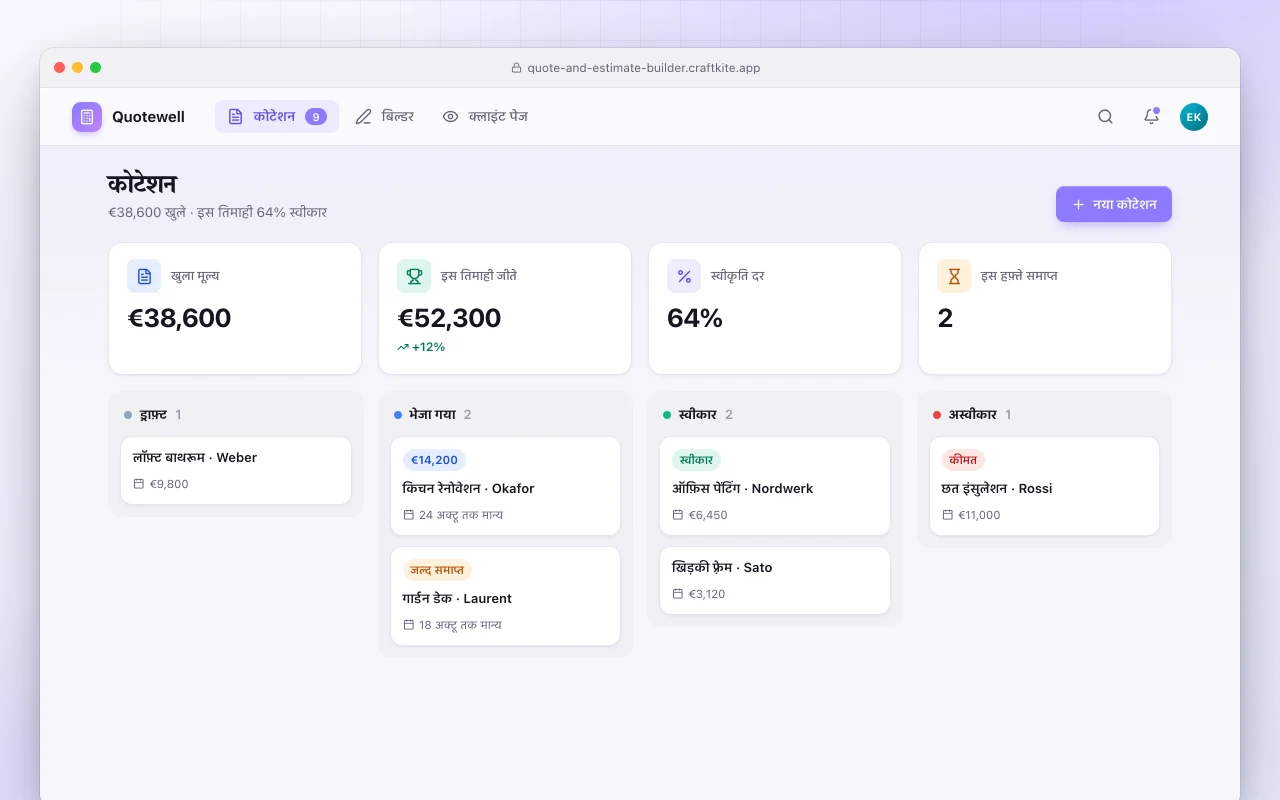Open the notifications bell

[1151, 117]
